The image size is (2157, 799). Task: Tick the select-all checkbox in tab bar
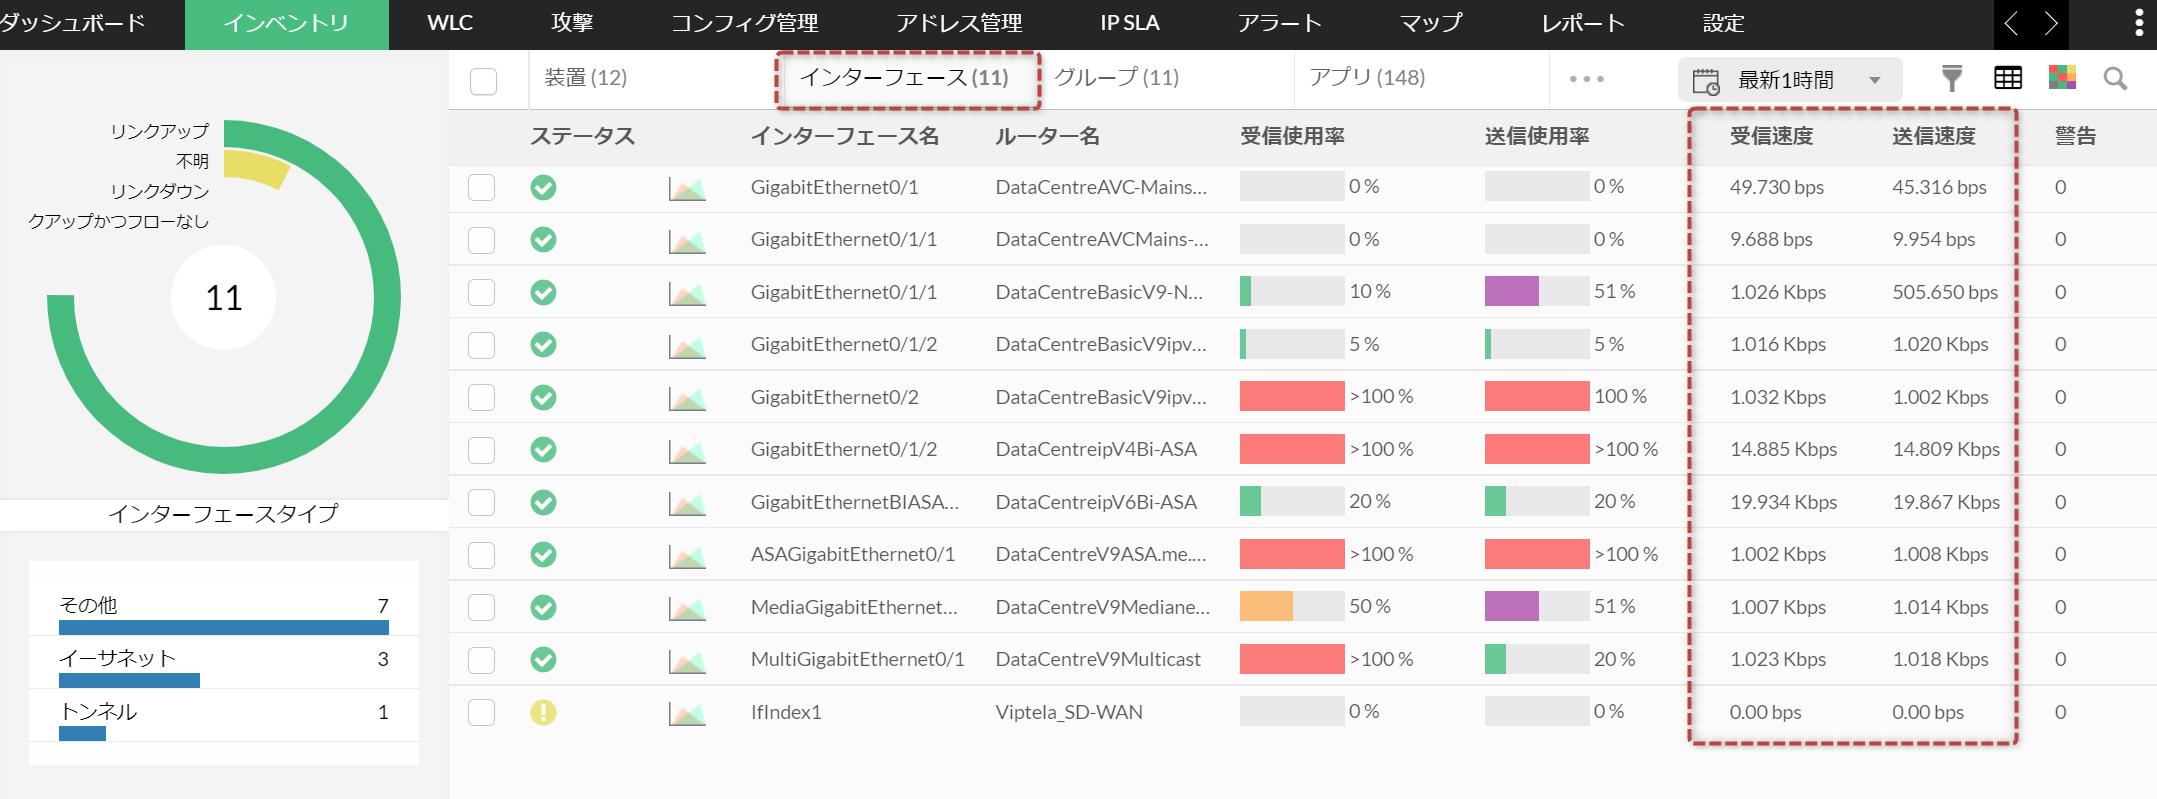483,81
